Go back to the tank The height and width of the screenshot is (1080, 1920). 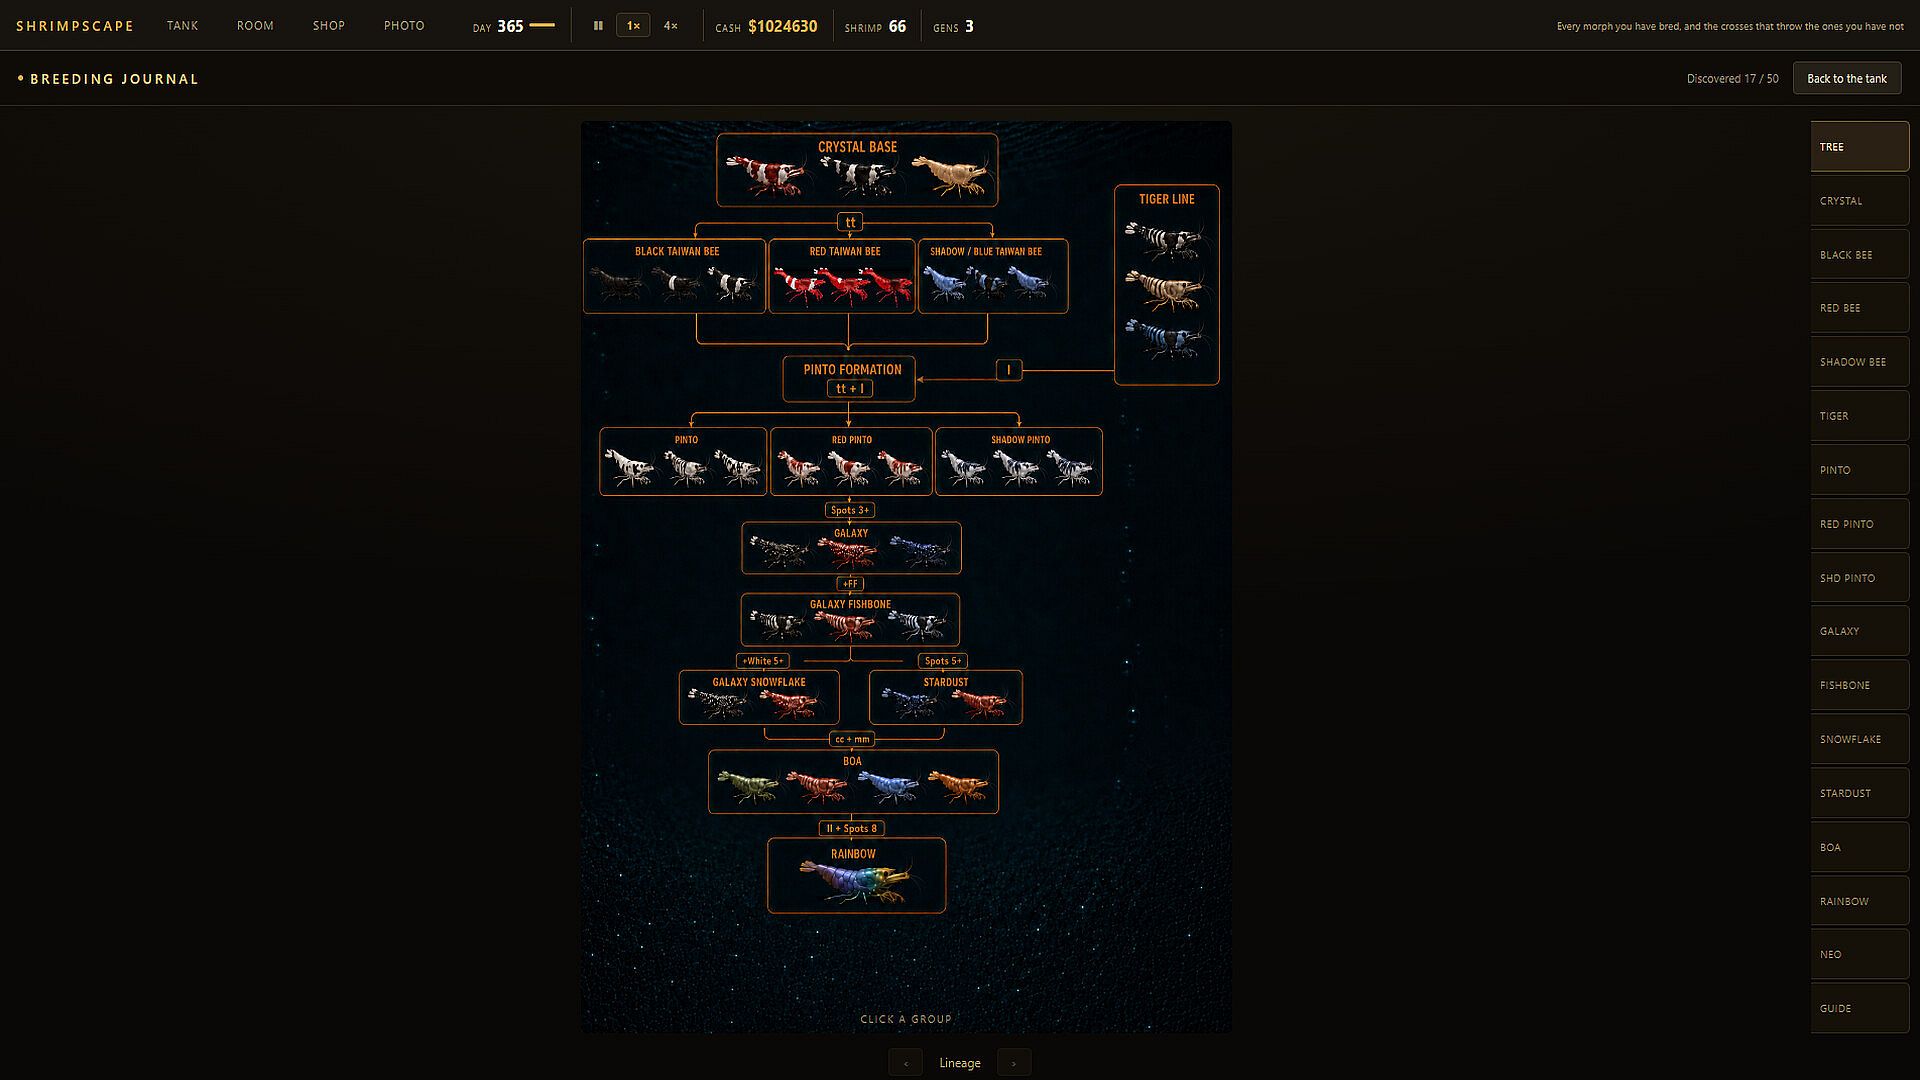click(1846, 79)
